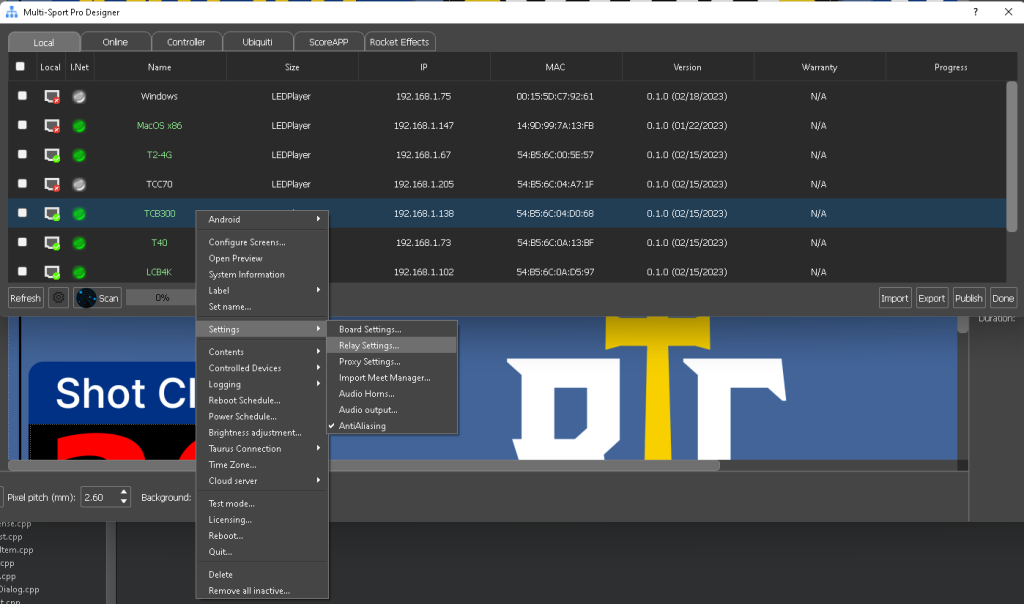Click the green I.Net indicator for MacOS x86
Image resolution: width=1024 pixels, height=604 pixels.
coord(79,126)
